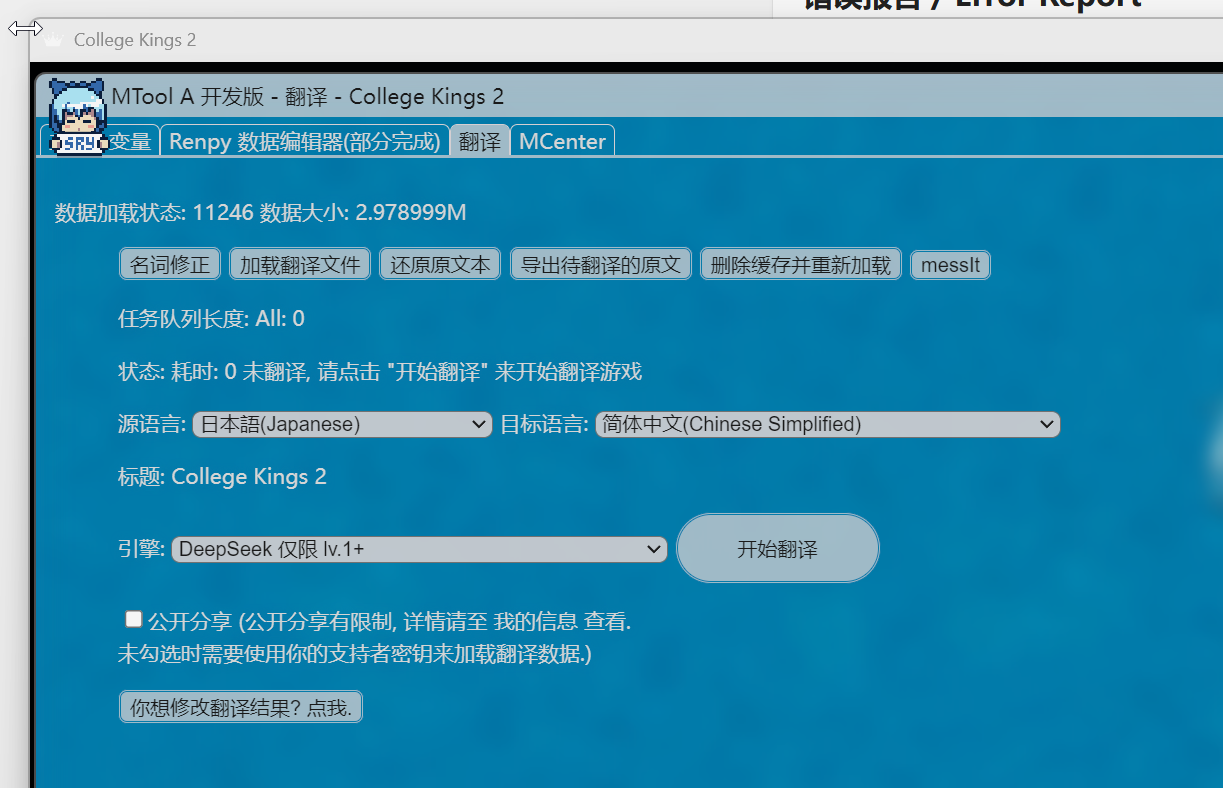Click the messIt button

click(x=950, y=265)
